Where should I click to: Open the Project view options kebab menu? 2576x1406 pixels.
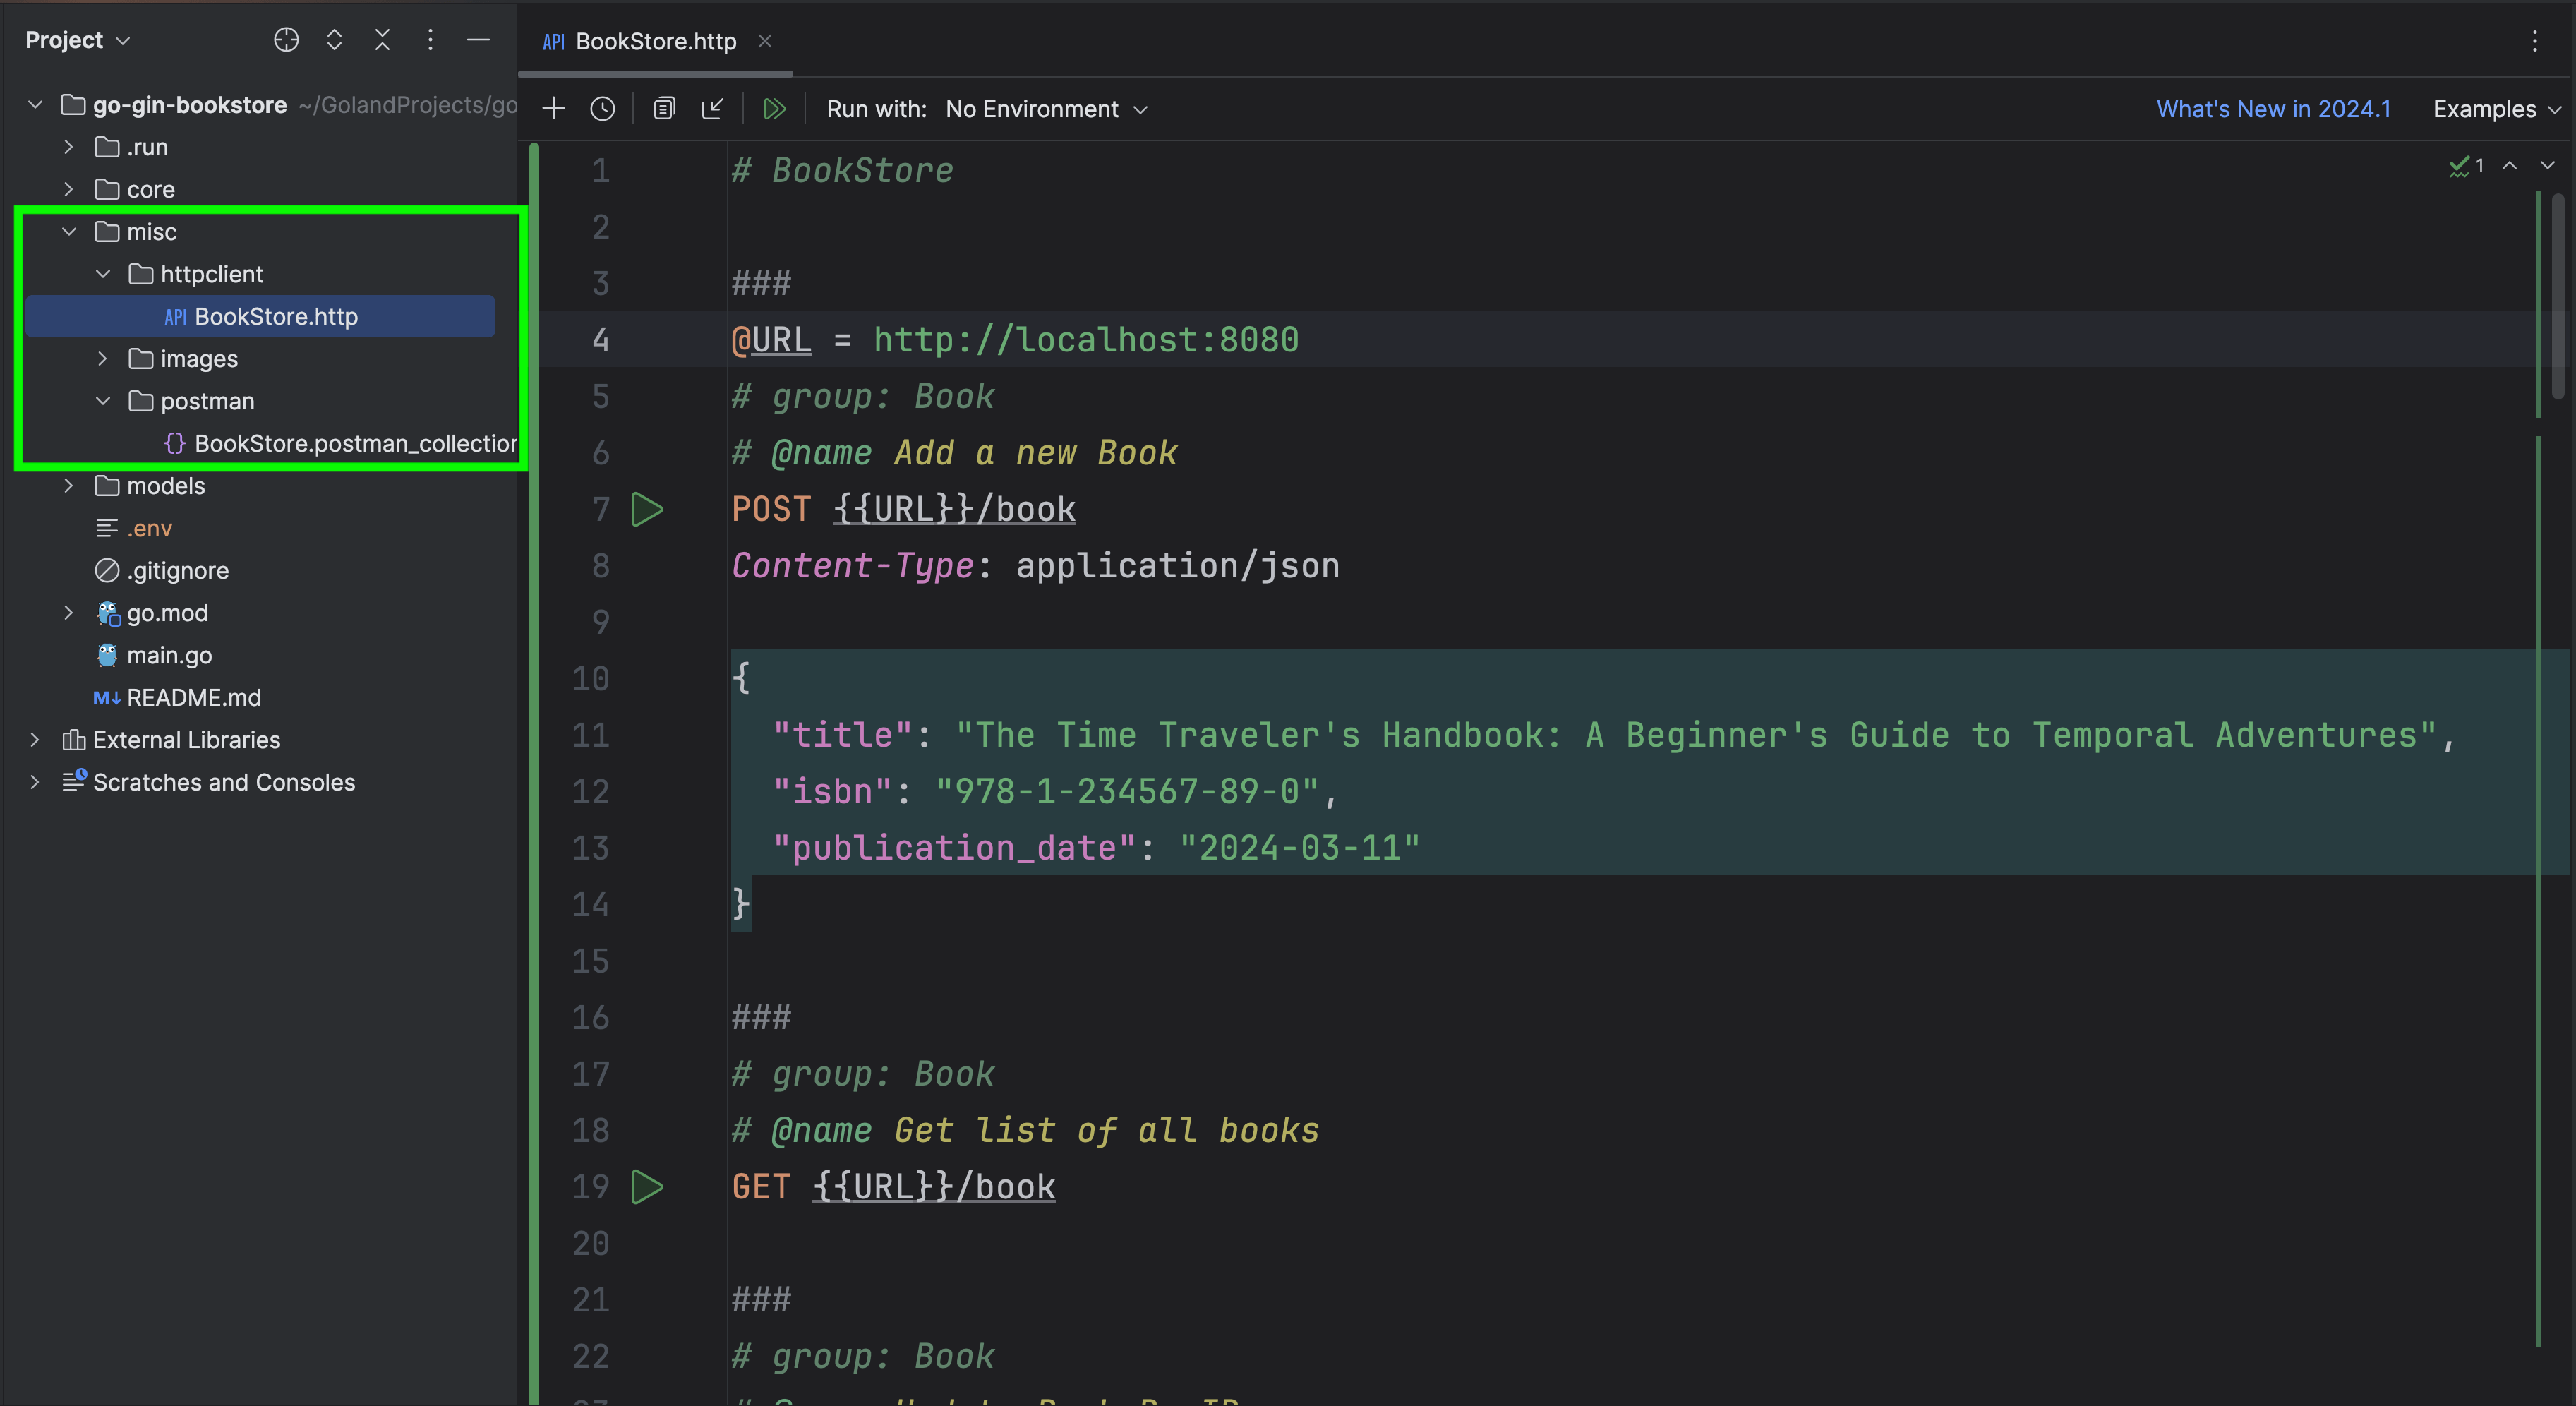click(x=430, y=40)
